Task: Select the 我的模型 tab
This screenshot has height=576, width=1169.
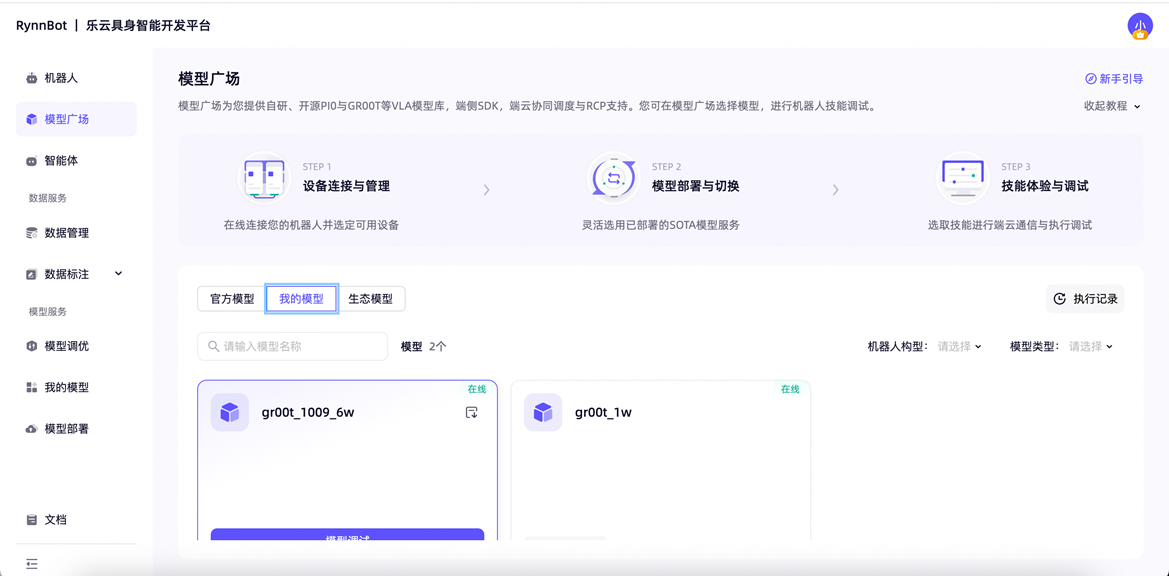Action: [301, 299]
